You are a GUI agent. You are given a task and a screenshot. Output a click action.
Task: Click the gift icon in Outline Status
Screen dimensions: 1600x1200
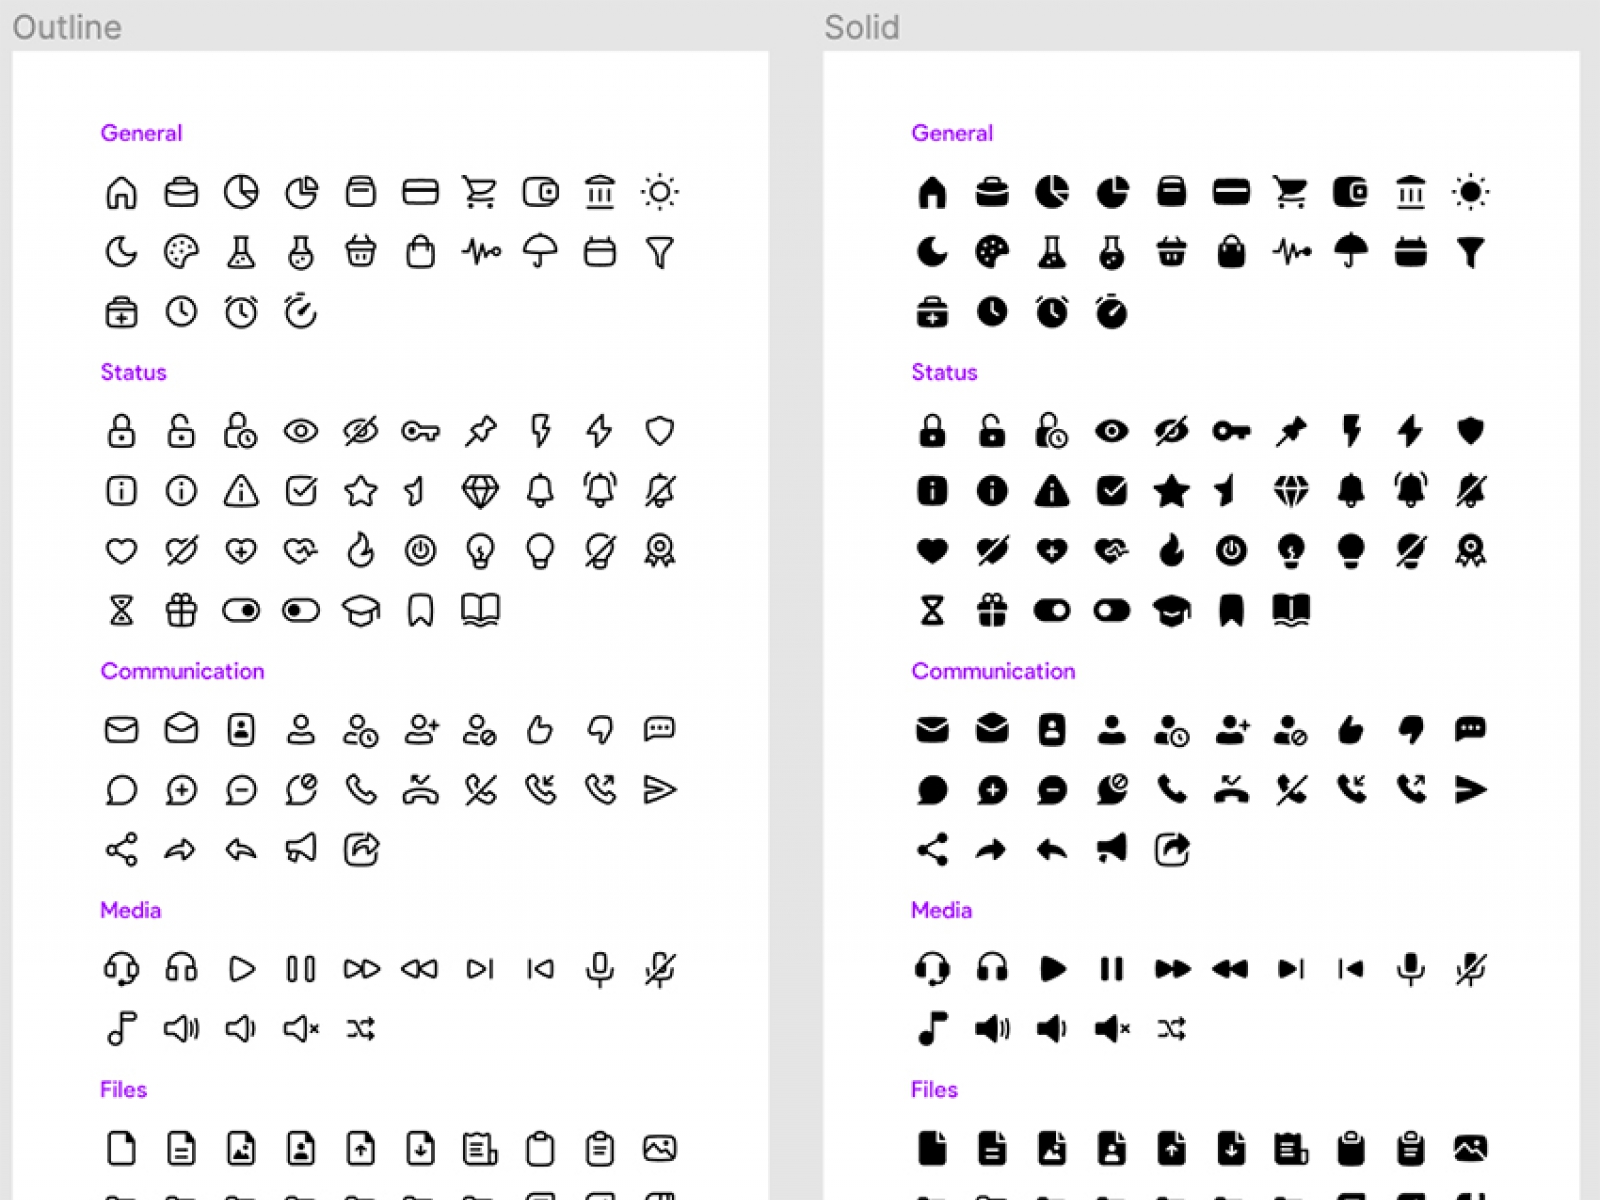pyautogui.click(x=181, y=609)
